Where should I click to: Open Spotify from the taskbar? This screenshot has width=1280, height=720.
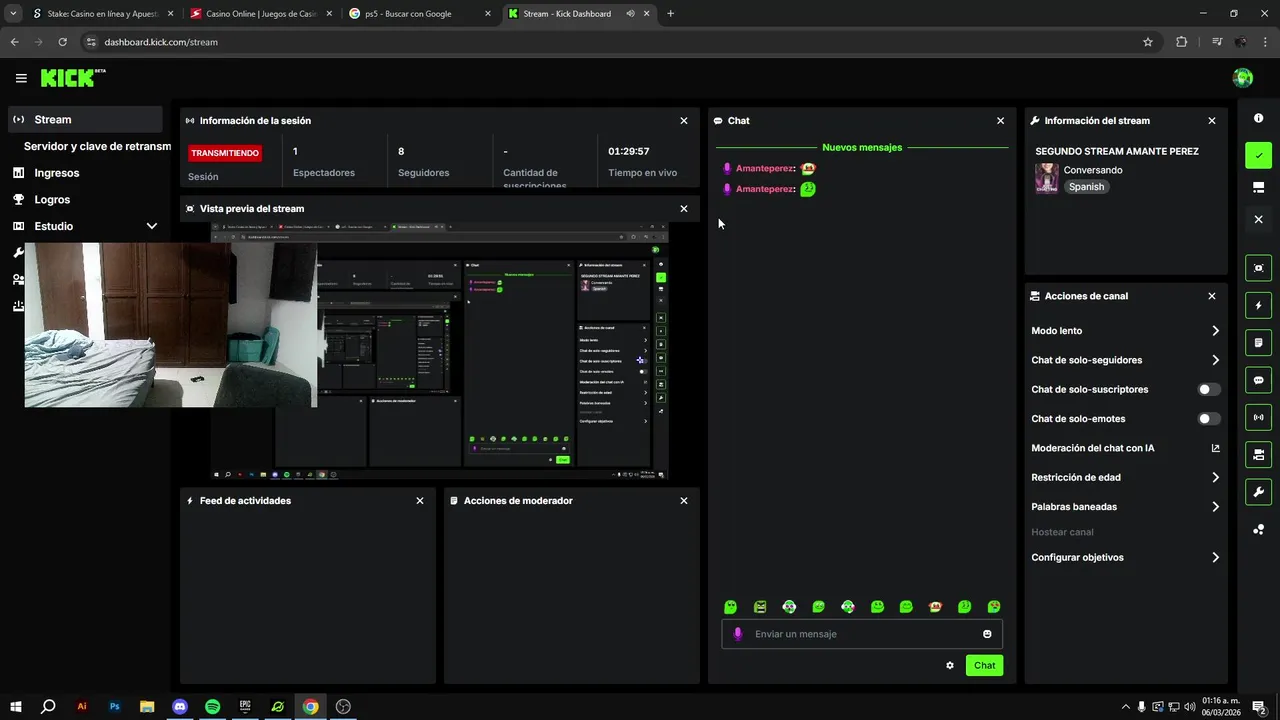pyautogui.click(x=212, y=707)
